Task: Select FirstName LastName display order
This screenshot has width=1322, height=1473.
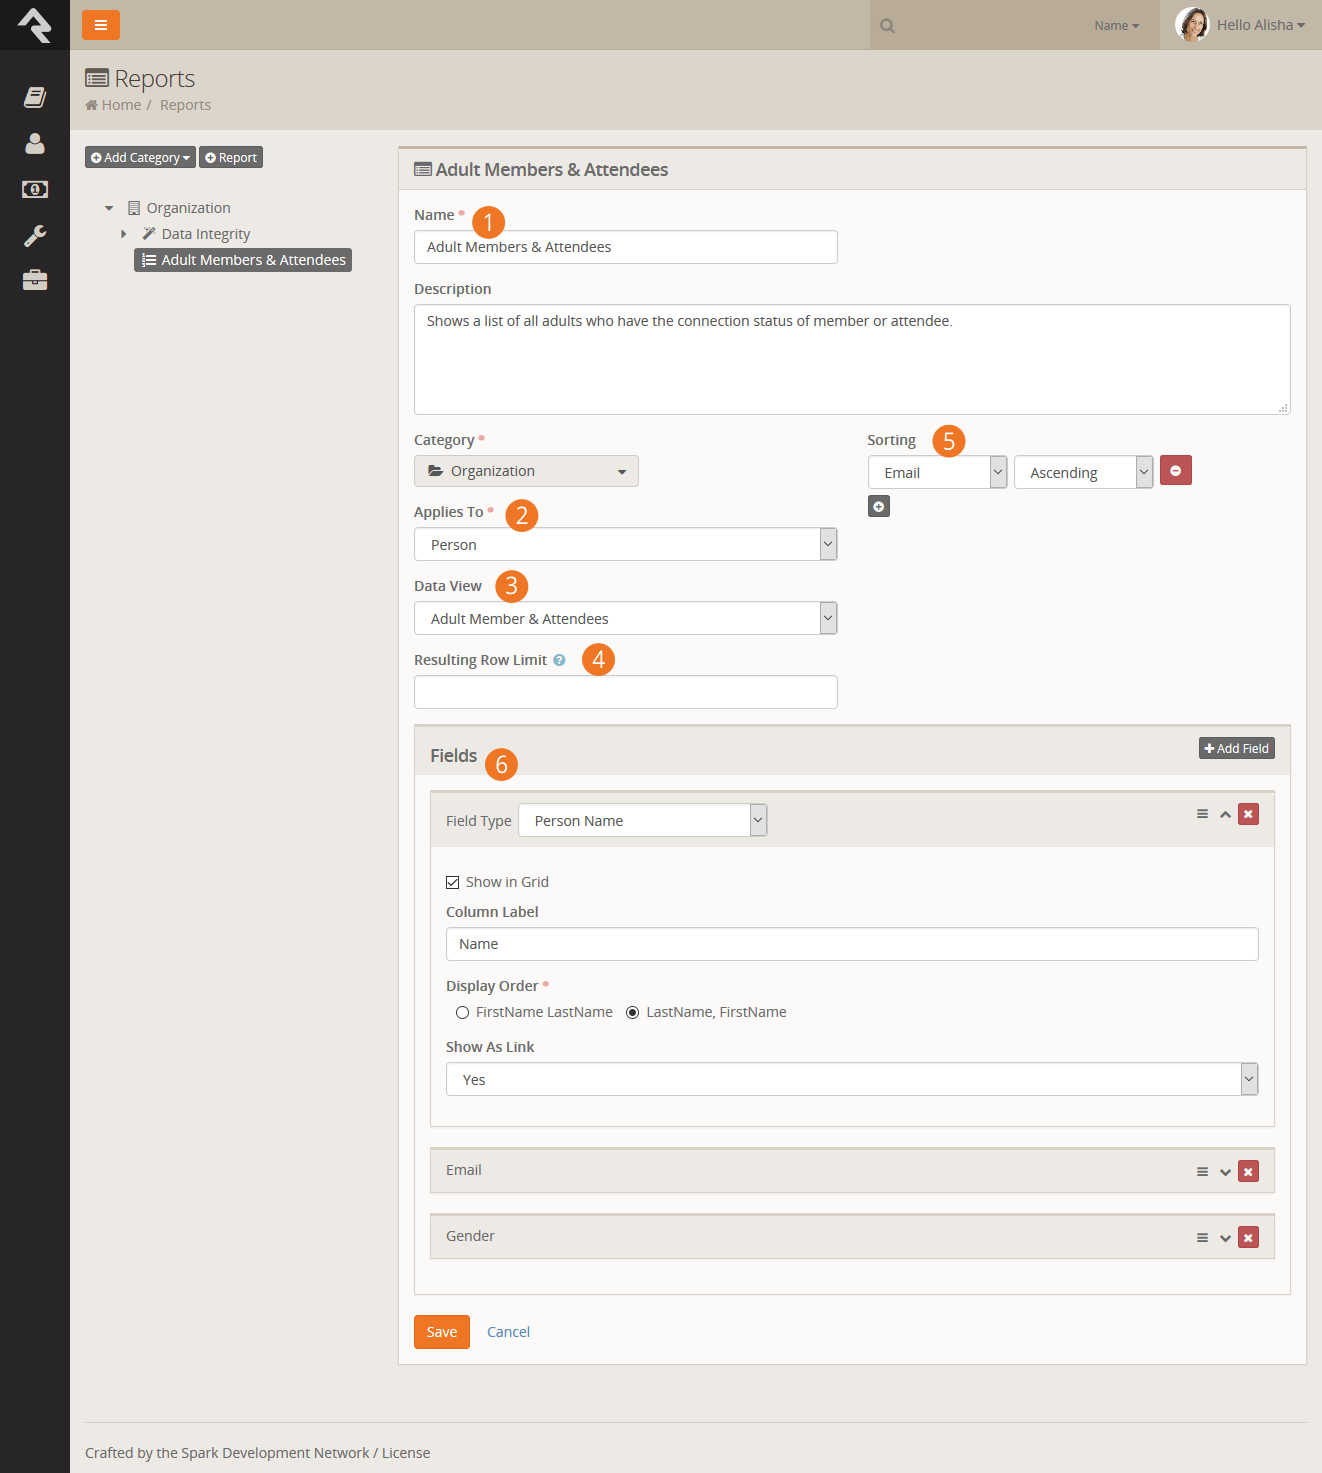Action: click(462, 1013)
